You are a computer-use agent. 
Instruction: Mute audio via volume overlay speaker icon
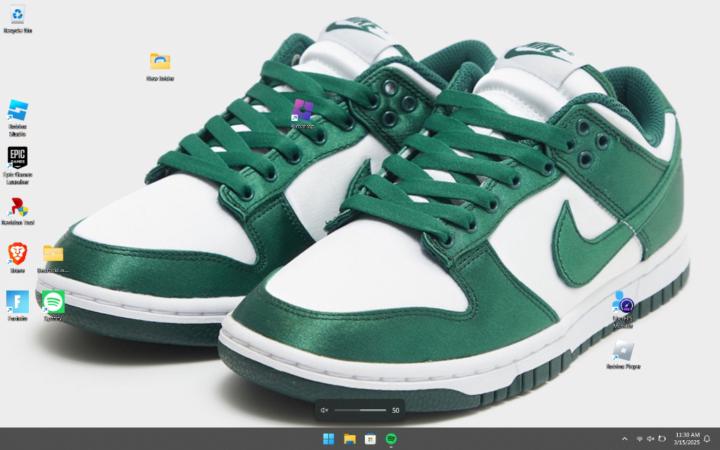click(x=324, y=410)
